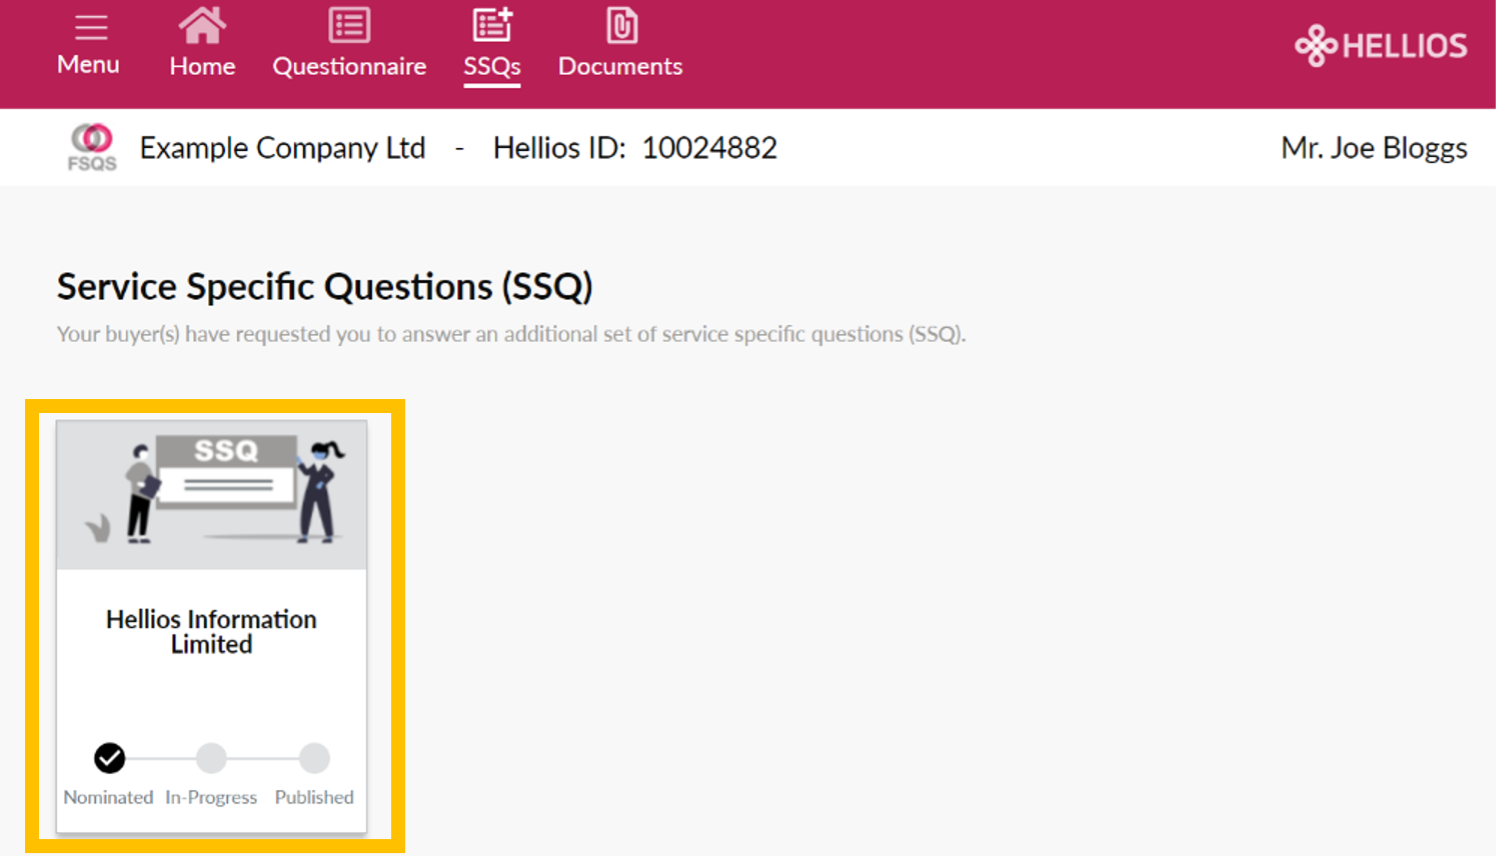The width and height of the screenshot is (1503, 861).
Task: Open the Hellios Information Limited card title
Action: coord(211,632)
